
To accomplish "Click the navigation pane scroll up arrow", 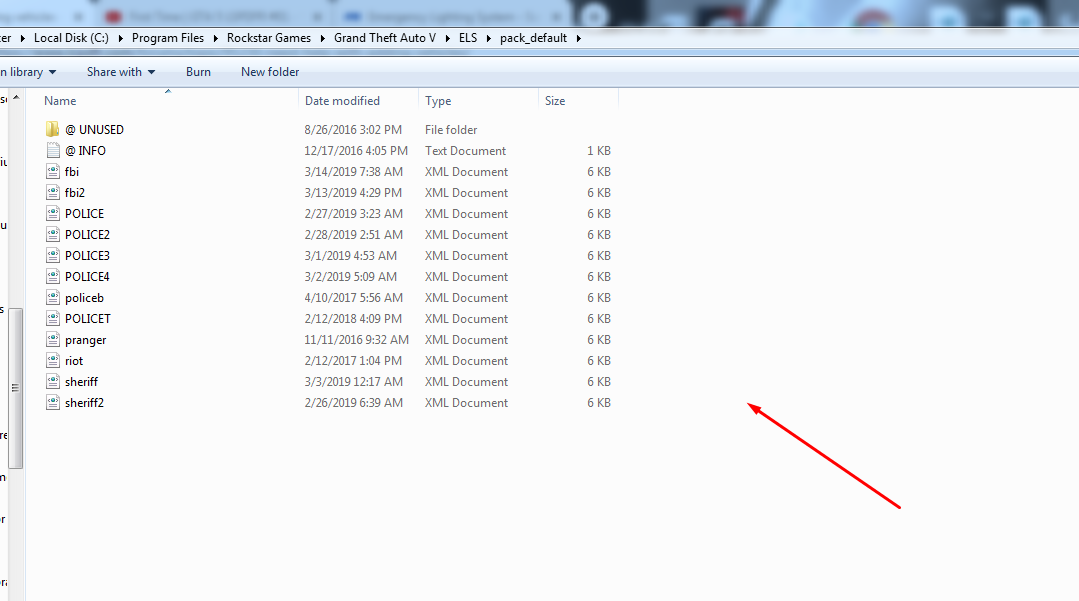I will pyautogui.click(x=16, y=98).
